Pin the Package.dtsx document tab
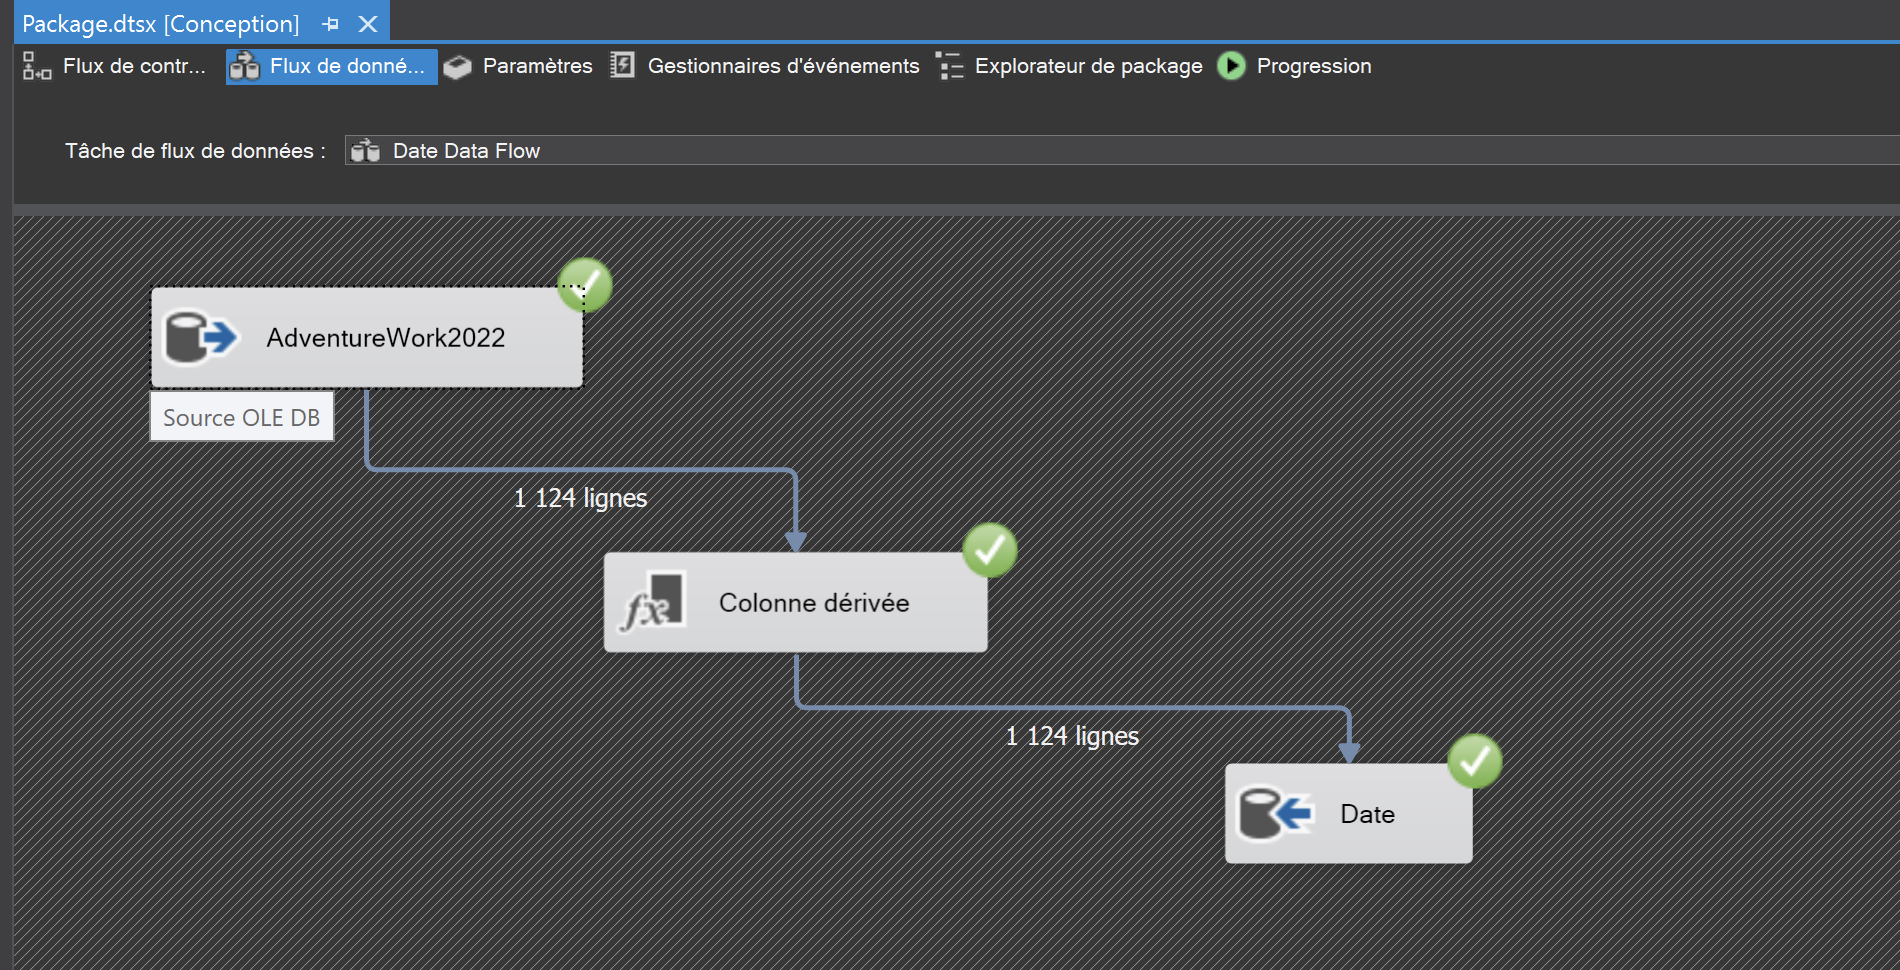Viewport: 1900px width, 970px height. click(330, 23)
